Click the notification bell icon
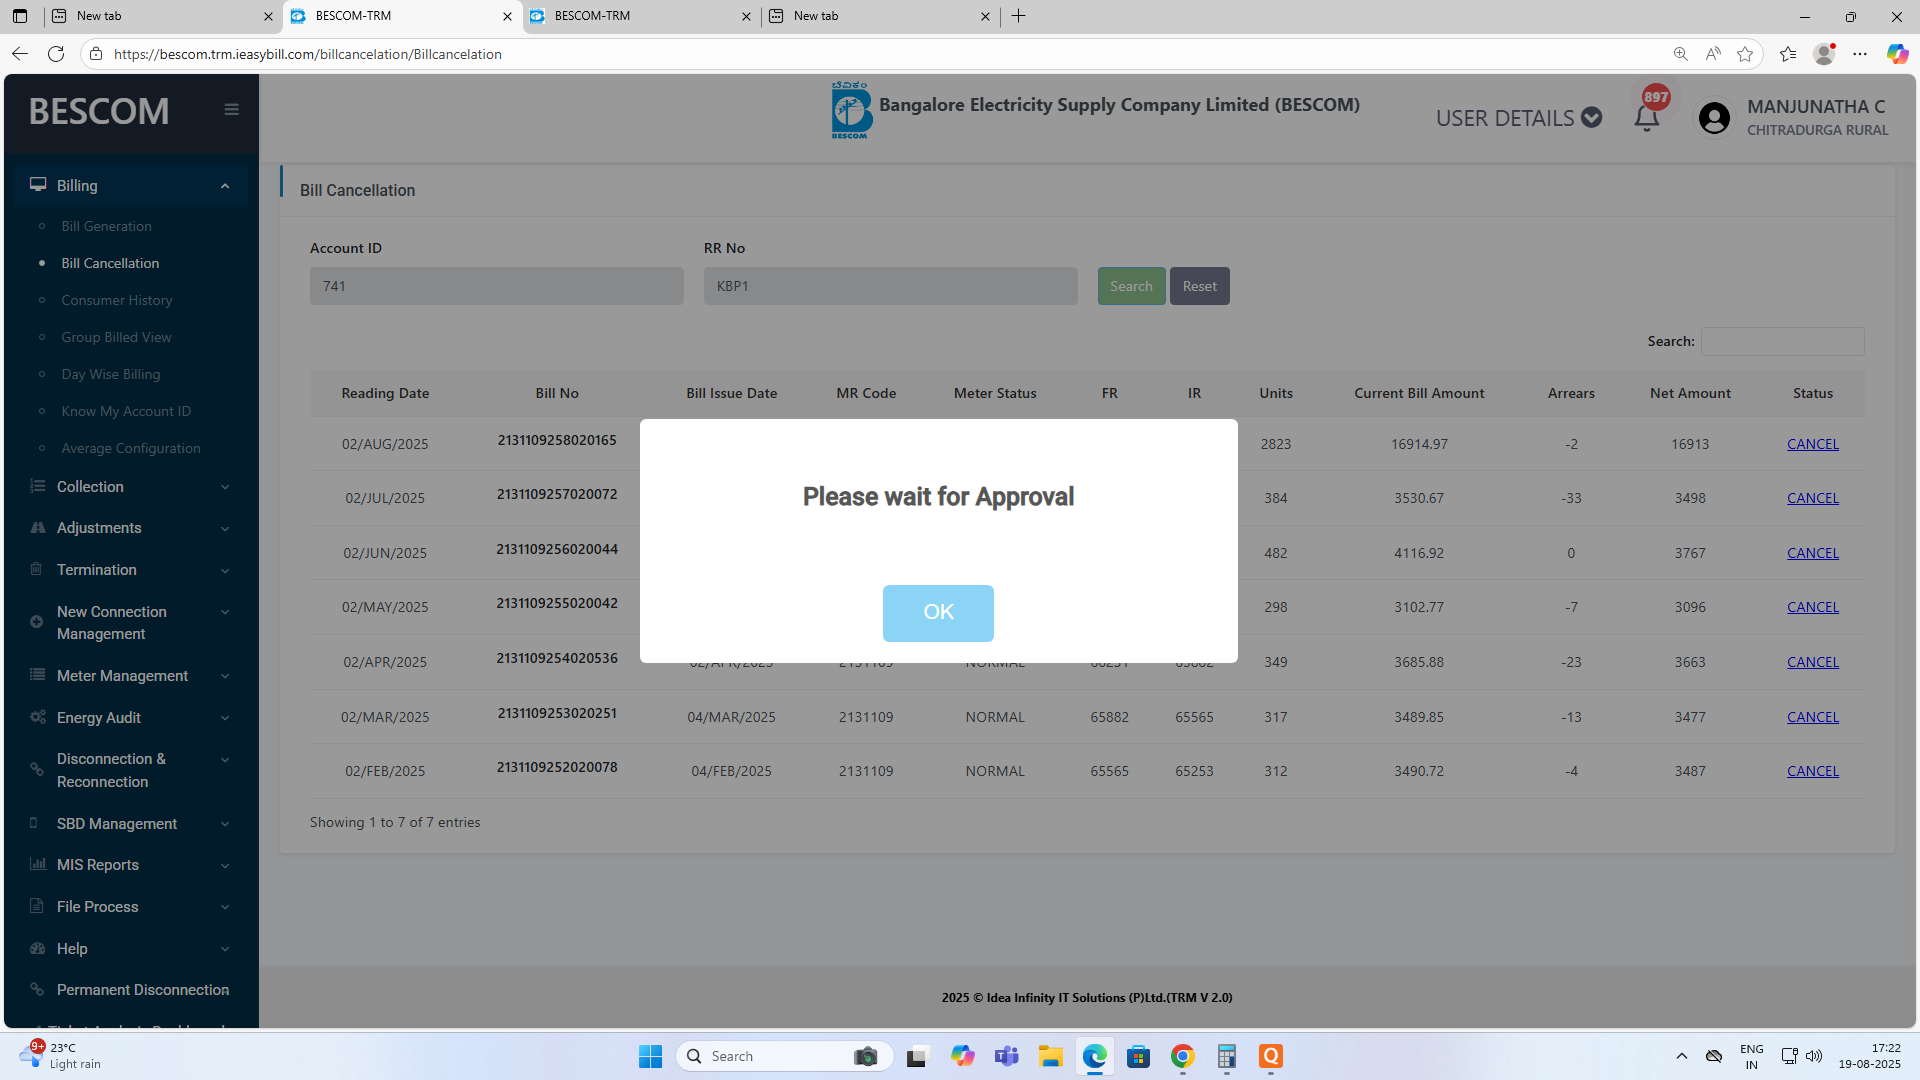1920x1080 pixels. point(1646,118)
